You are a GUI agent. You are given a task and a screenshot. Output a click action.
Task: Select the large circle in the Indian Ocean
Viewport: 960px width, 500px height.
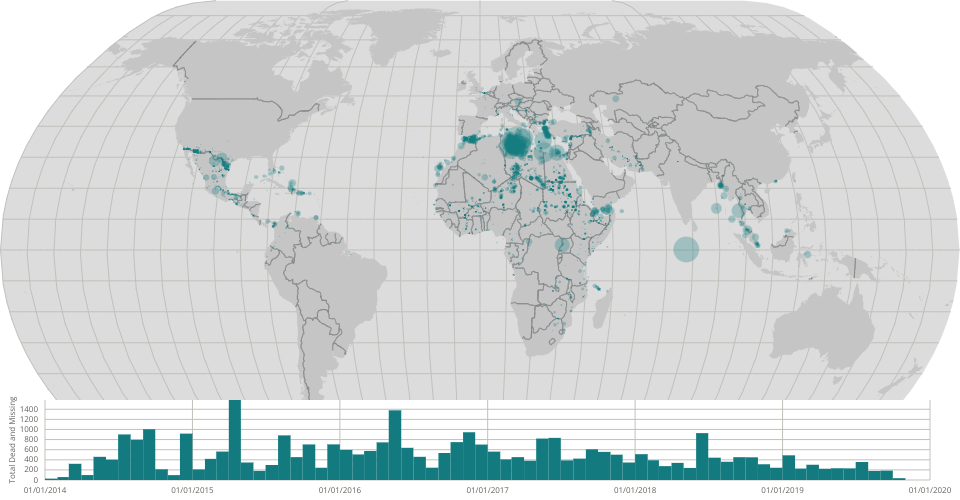(685, 249)
